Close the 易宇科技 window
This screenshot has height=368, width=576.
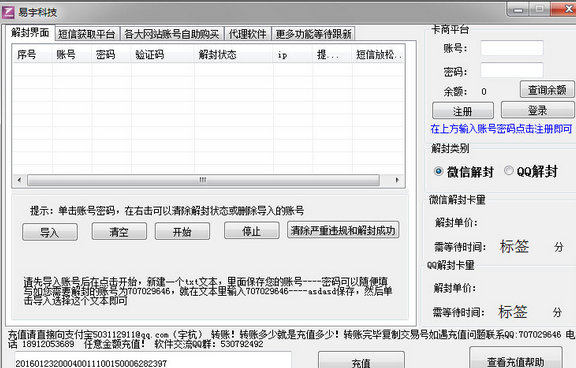(565, 9)
